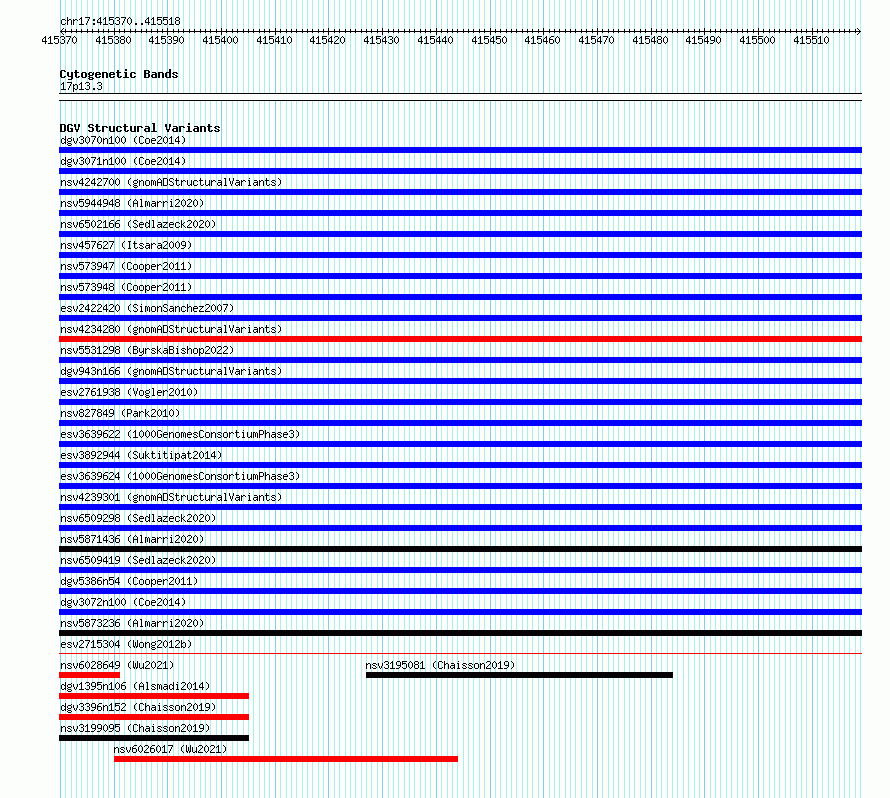
Task: Open dgv3396n152 (Chaisson2019) variant
Action: 138,707
